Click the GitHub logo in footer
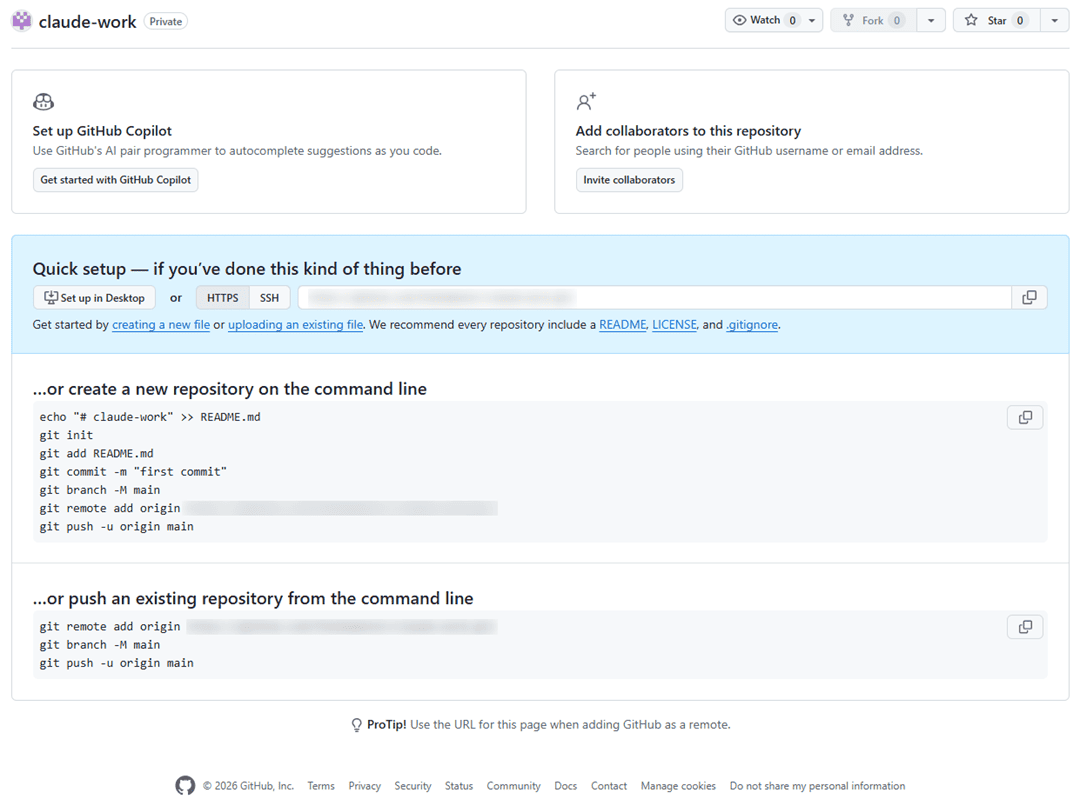This screenshot has height=806, width=1080. pos(185,785)
